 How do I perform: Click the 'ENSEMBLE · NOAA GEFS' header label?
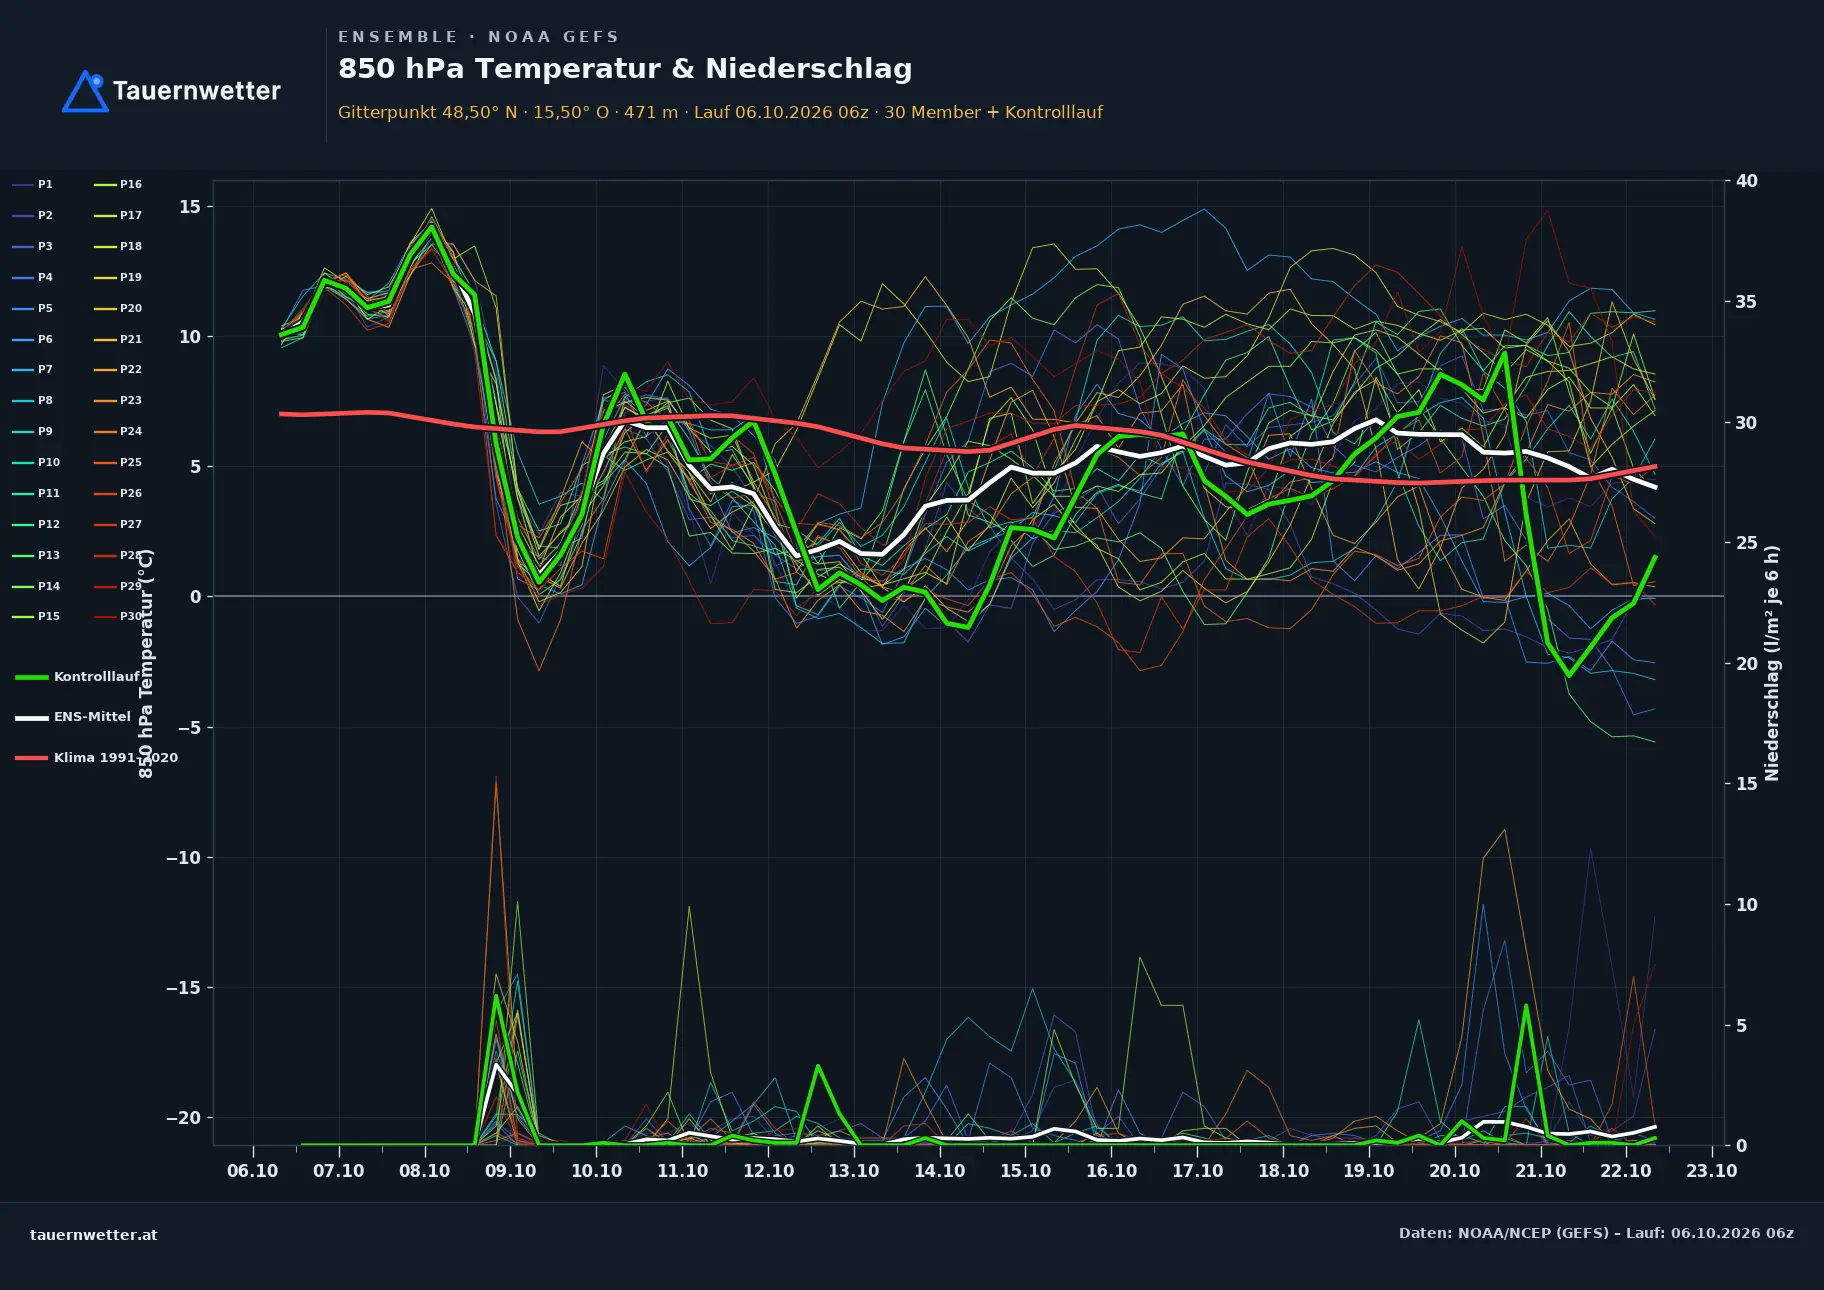click(x=478, y=37)
